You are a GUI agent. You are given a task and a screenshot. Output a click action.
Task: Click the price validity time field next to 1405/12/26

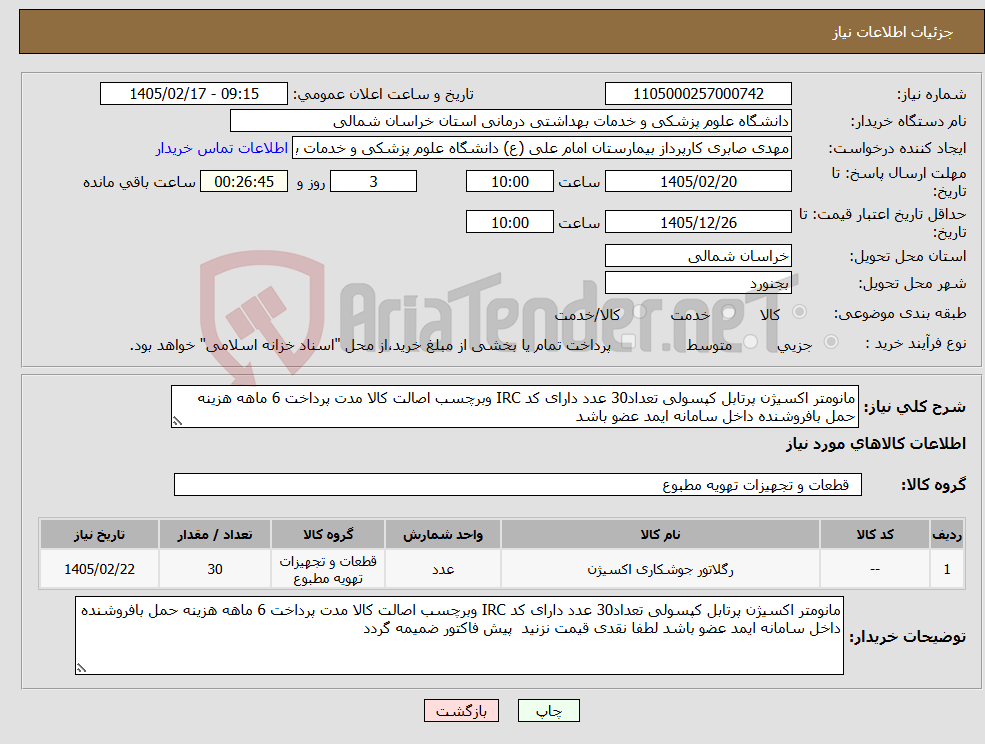[x=509, y=222]
